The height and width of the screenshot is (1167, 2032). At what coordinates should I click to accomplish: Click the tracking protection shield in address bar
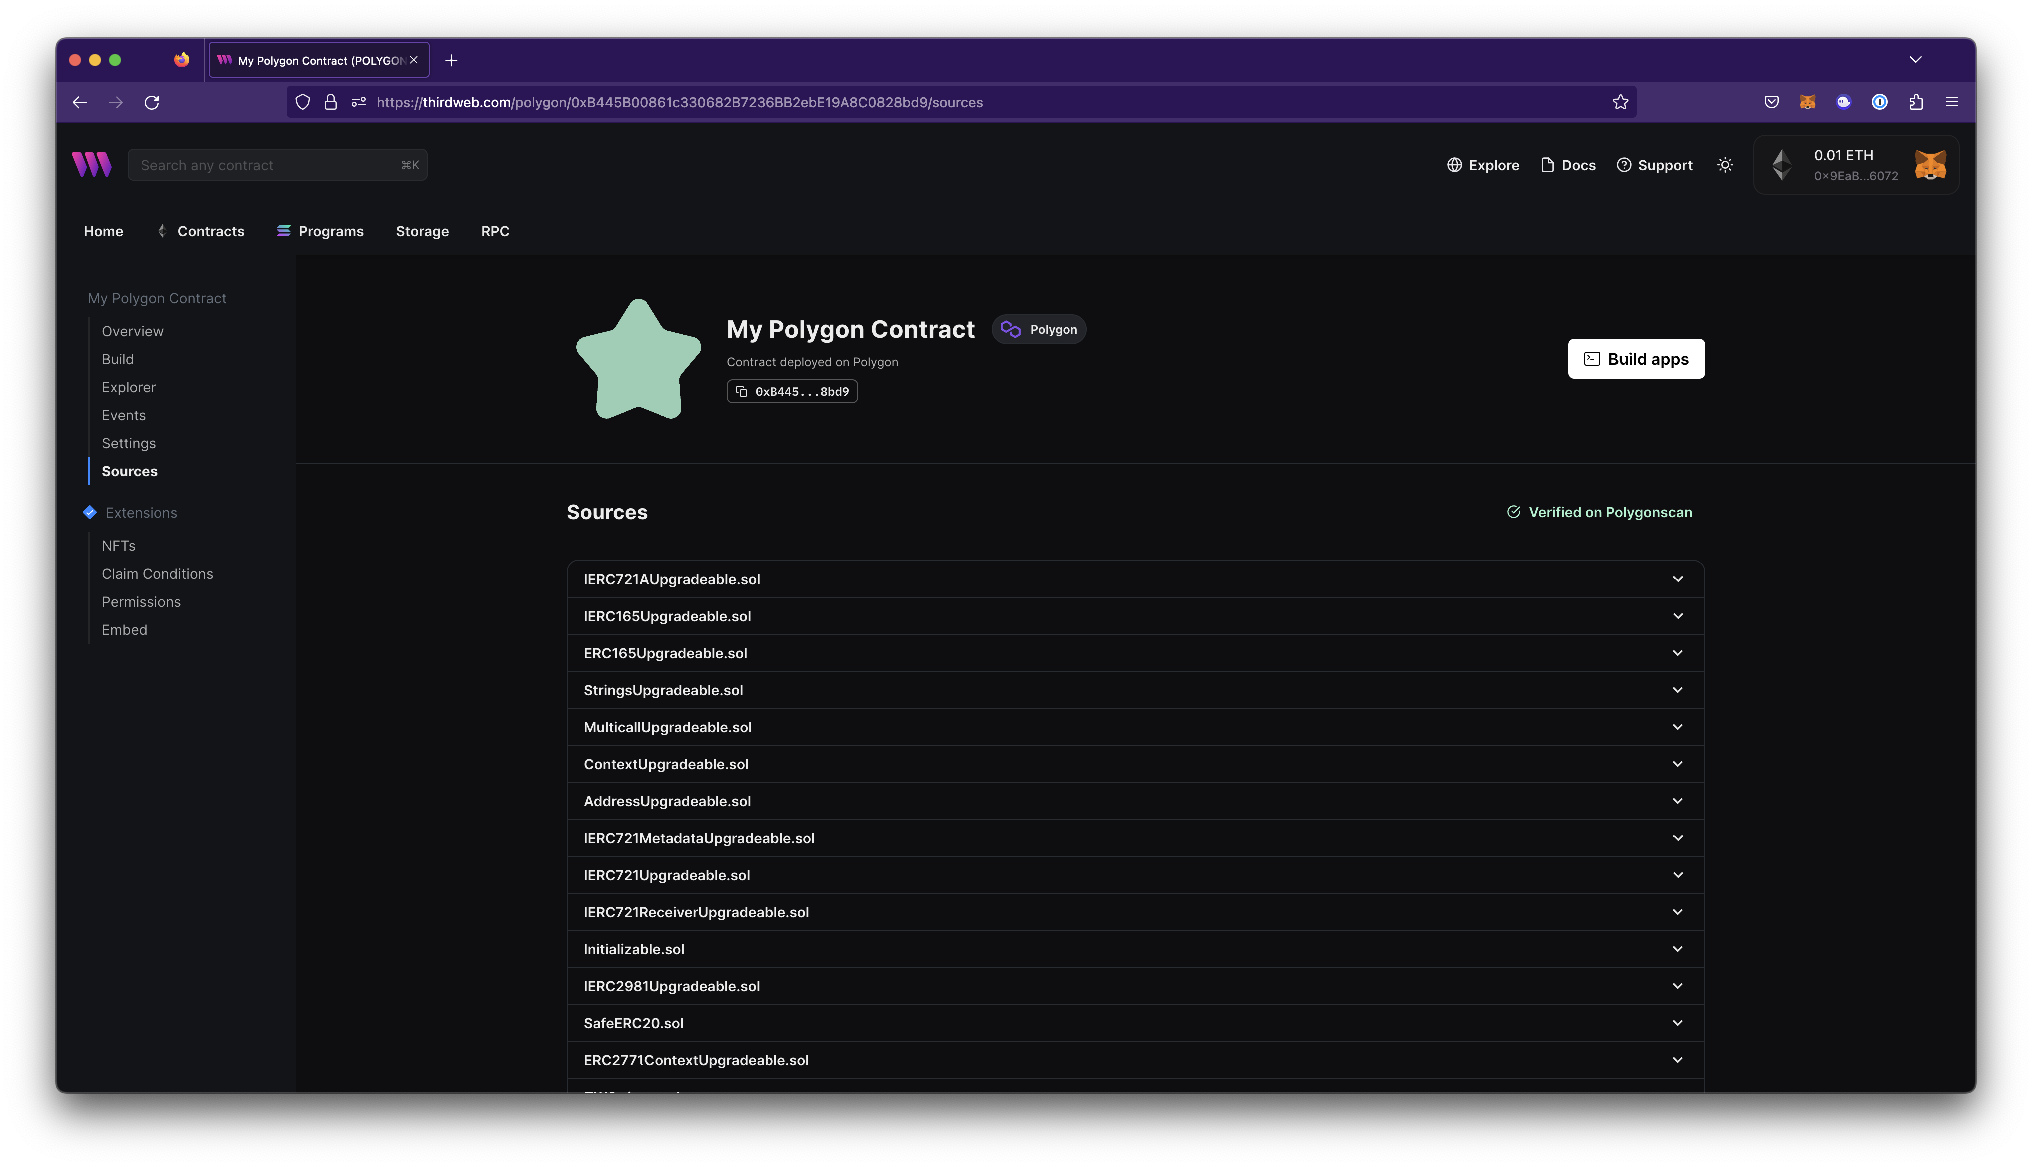tap(303, 102)
